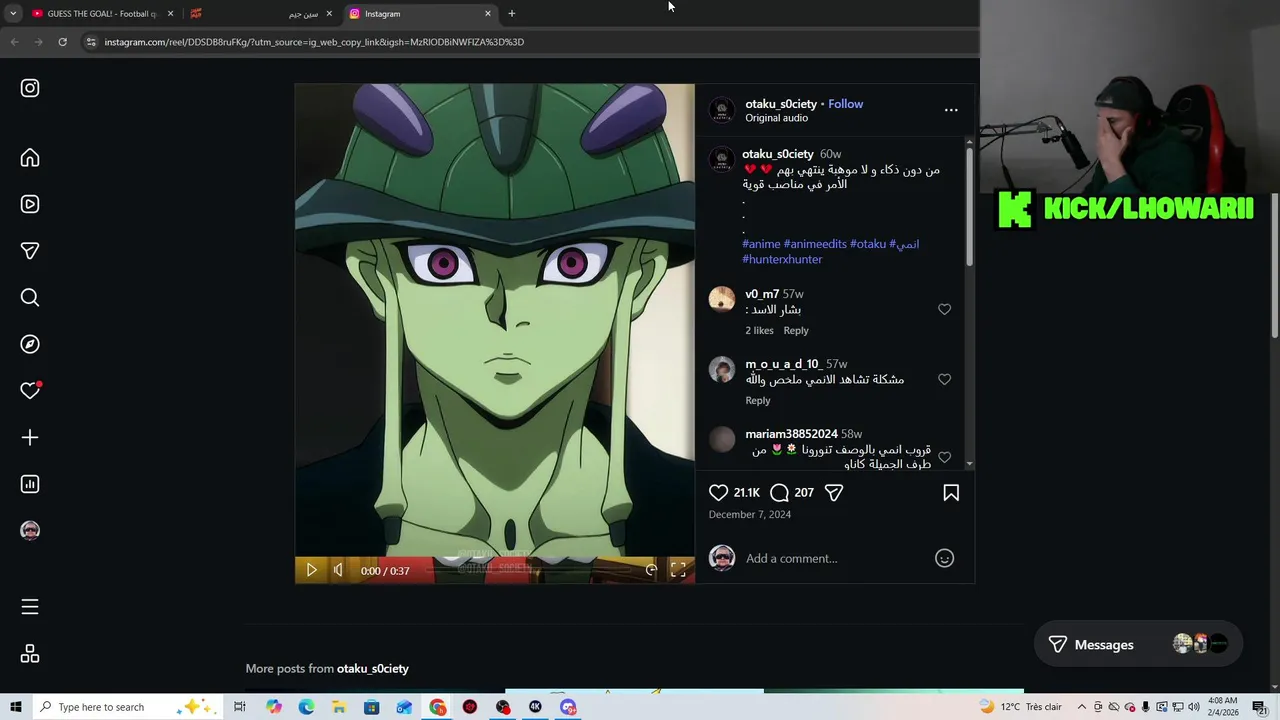The image size is (1280, 720).
Task: Open Explore compass icon
Action: (x=30, y=344)
